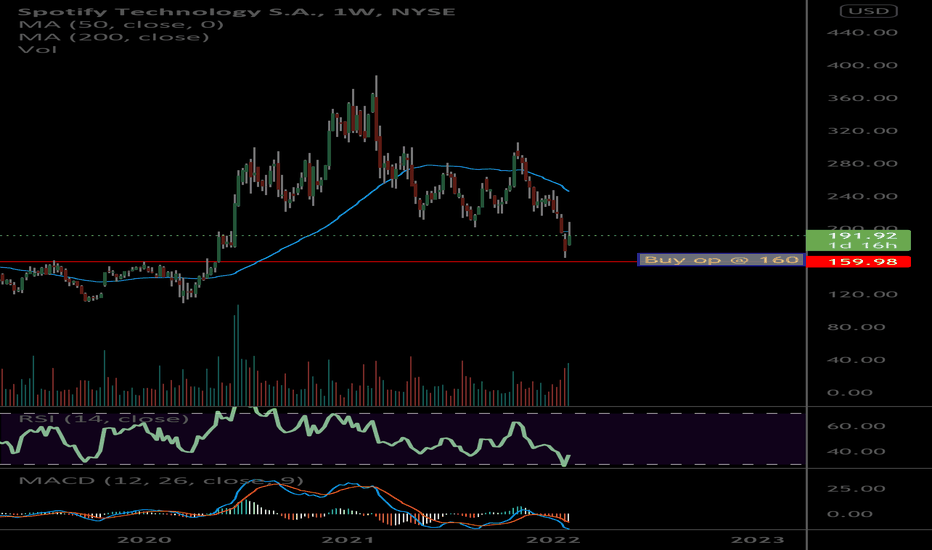Click the 120.00 price scale value

[x=862, y=294]
